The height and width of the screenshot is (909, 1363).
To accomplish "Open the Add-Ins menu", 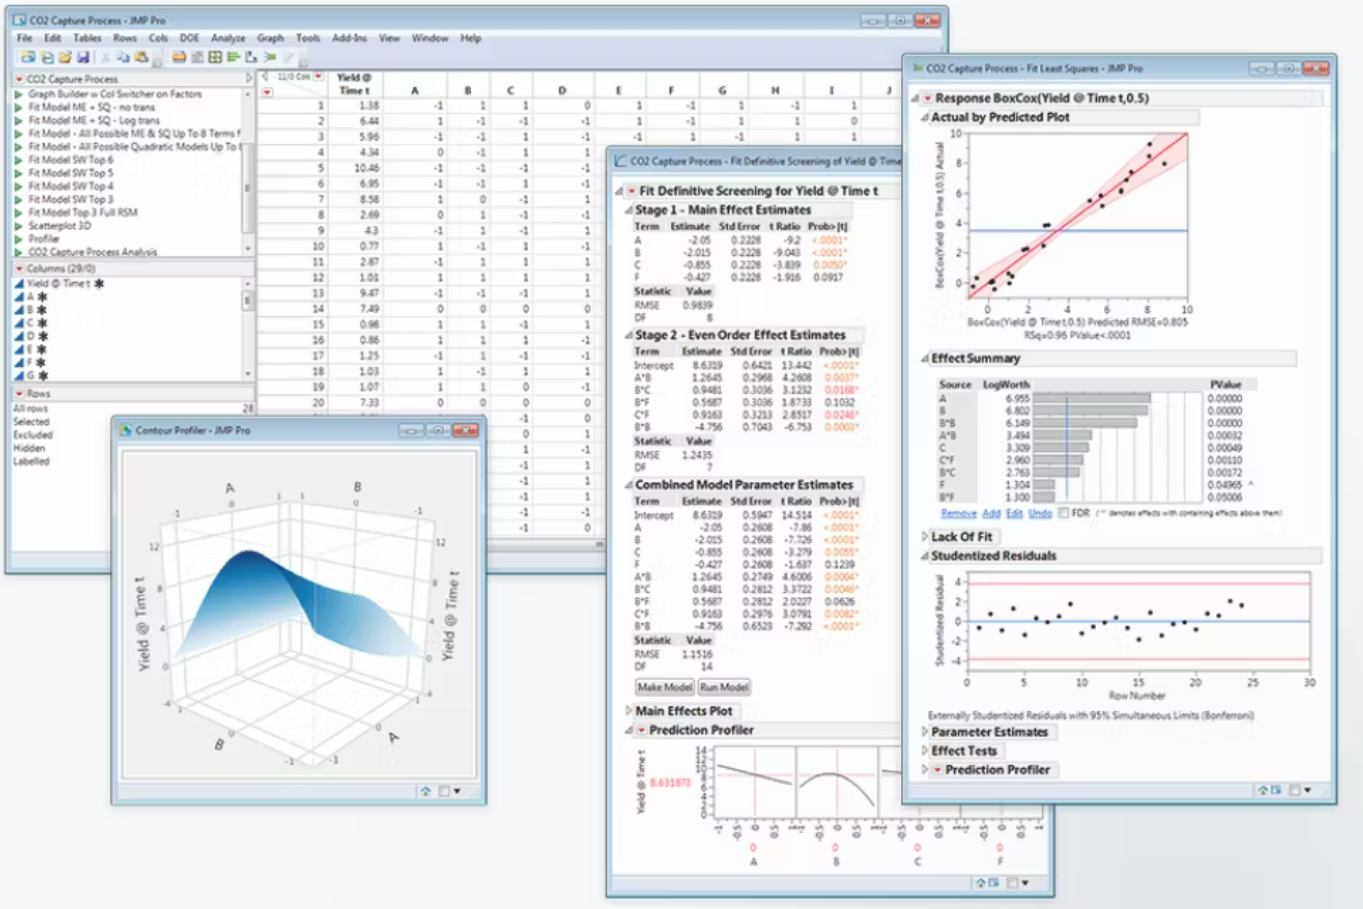I will click(x=349, y=38).
